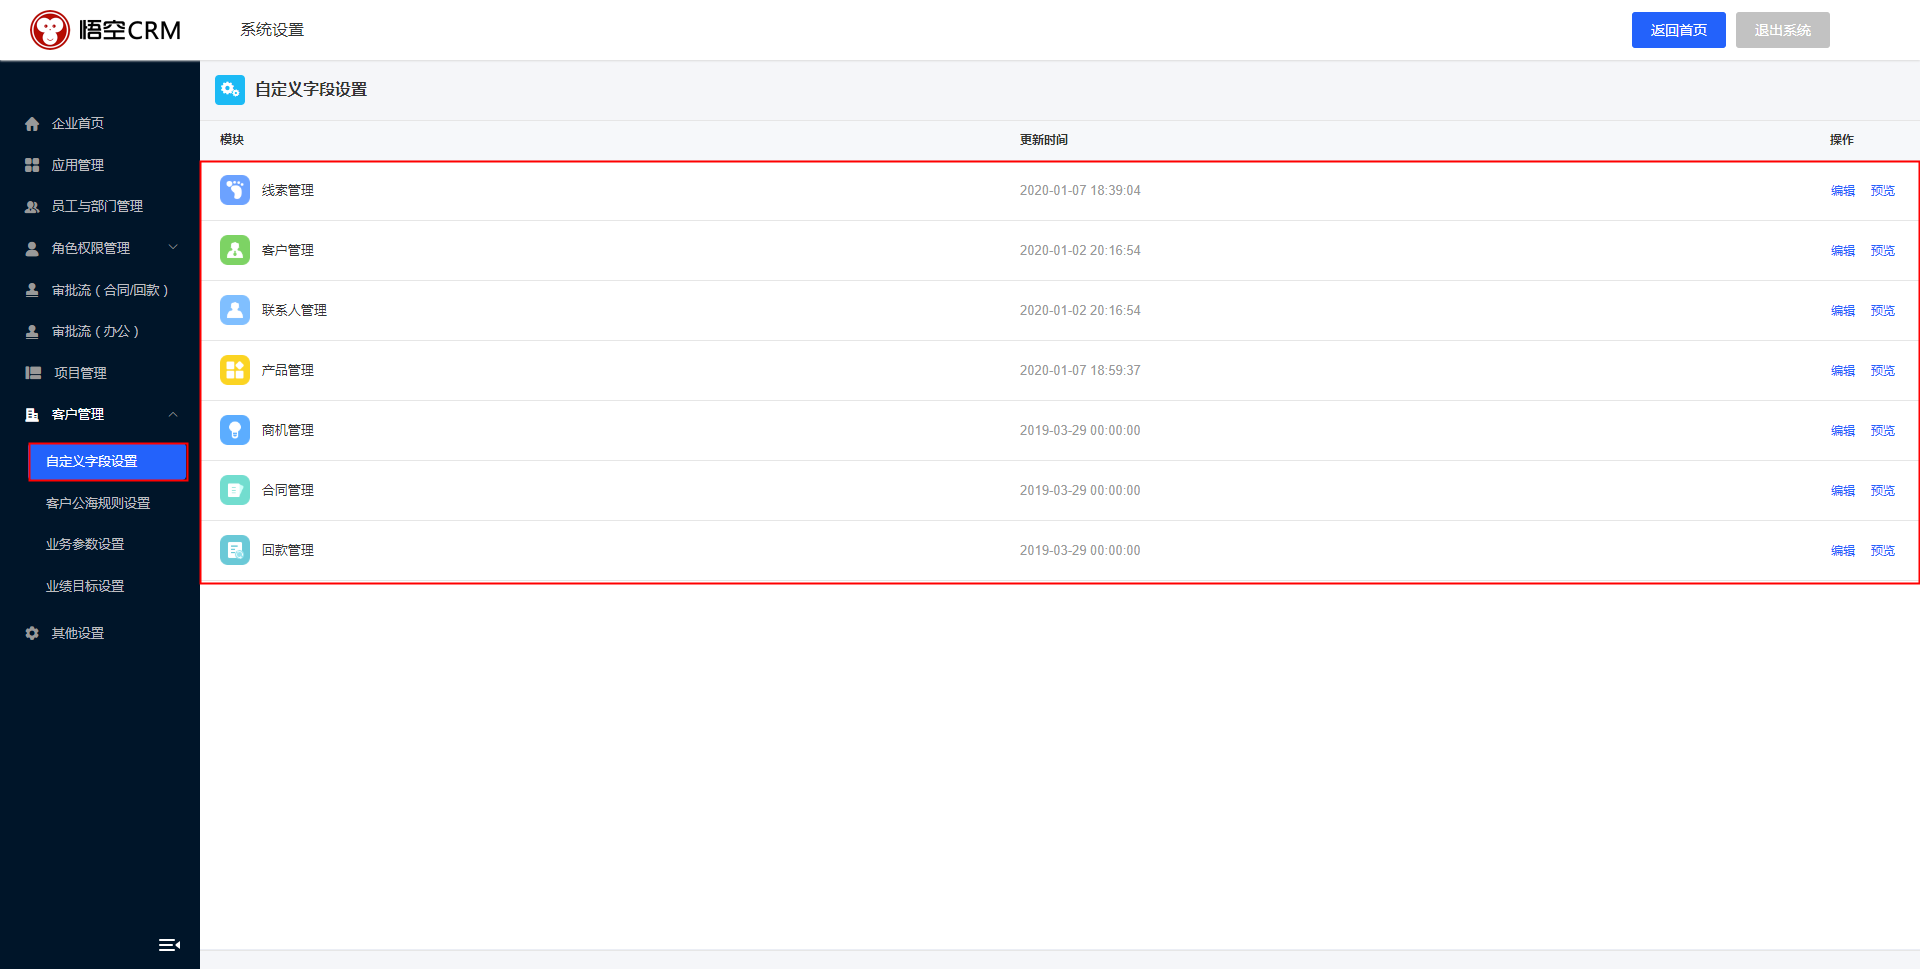Click the 商机管理 module name

[288, 430]
